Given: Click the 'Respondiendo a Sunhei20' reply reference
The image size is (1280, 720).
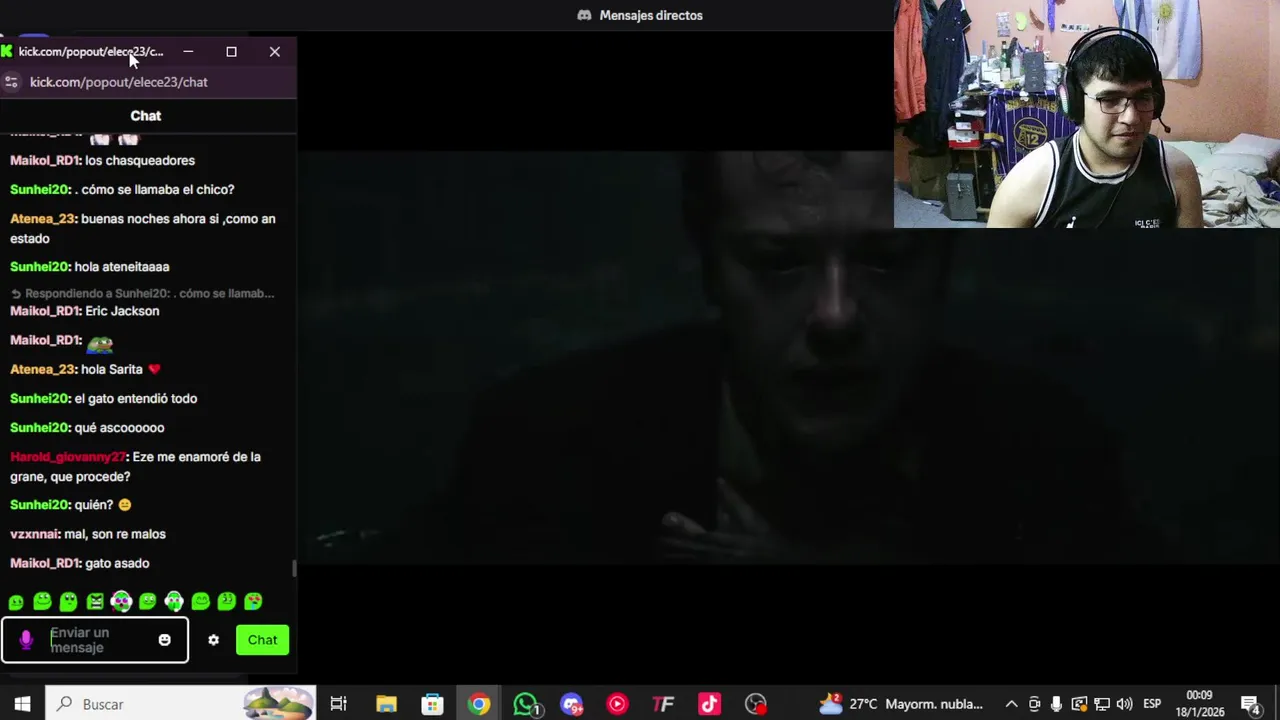Looking at the screenshot, I should [x=142, y=293].
